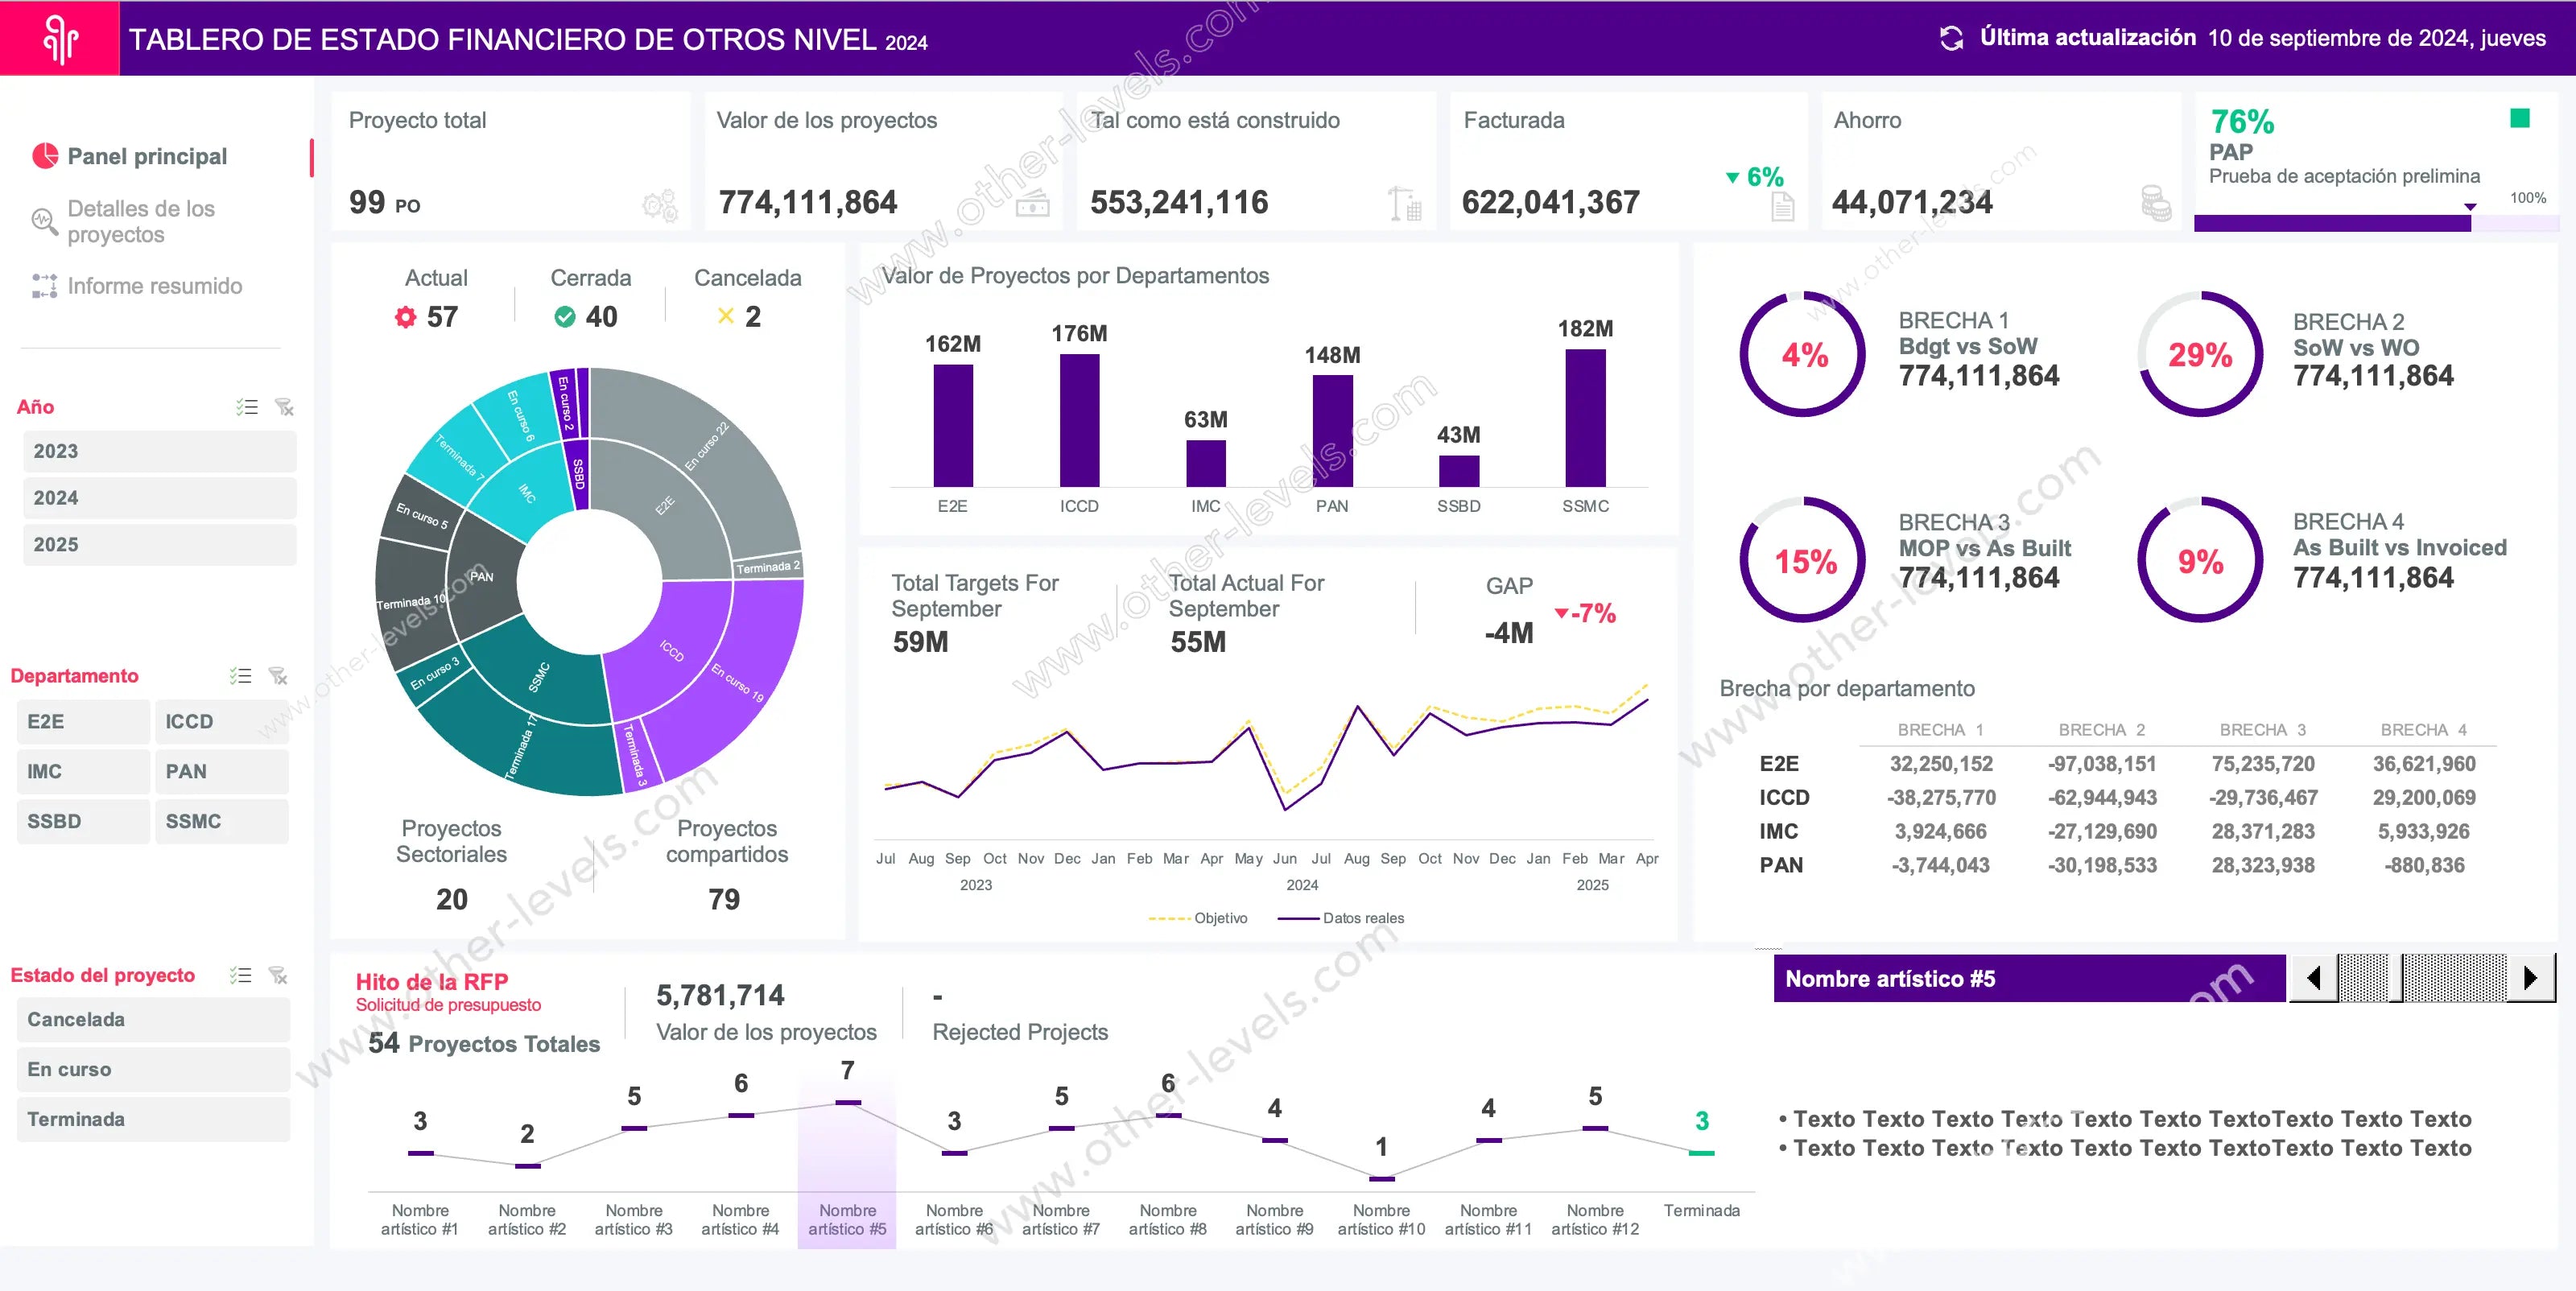This screenshot has height=1291, width=2576.
Task: Click the multi-select icon in Año slicer
Action: (247, 407)
